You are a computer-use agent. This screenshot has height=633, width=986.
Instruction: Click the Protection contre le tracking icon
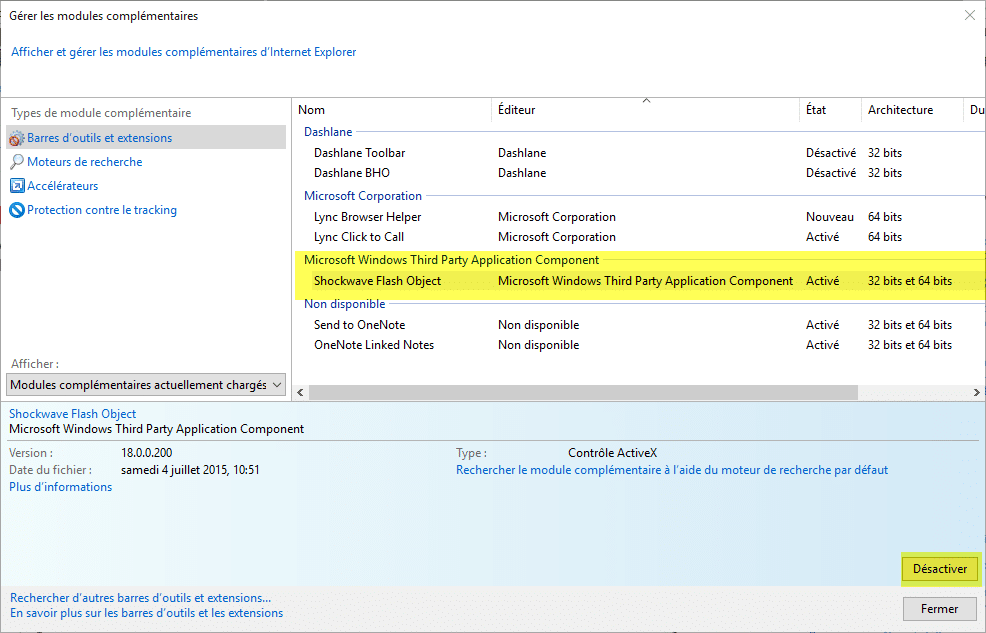[17, 210]
